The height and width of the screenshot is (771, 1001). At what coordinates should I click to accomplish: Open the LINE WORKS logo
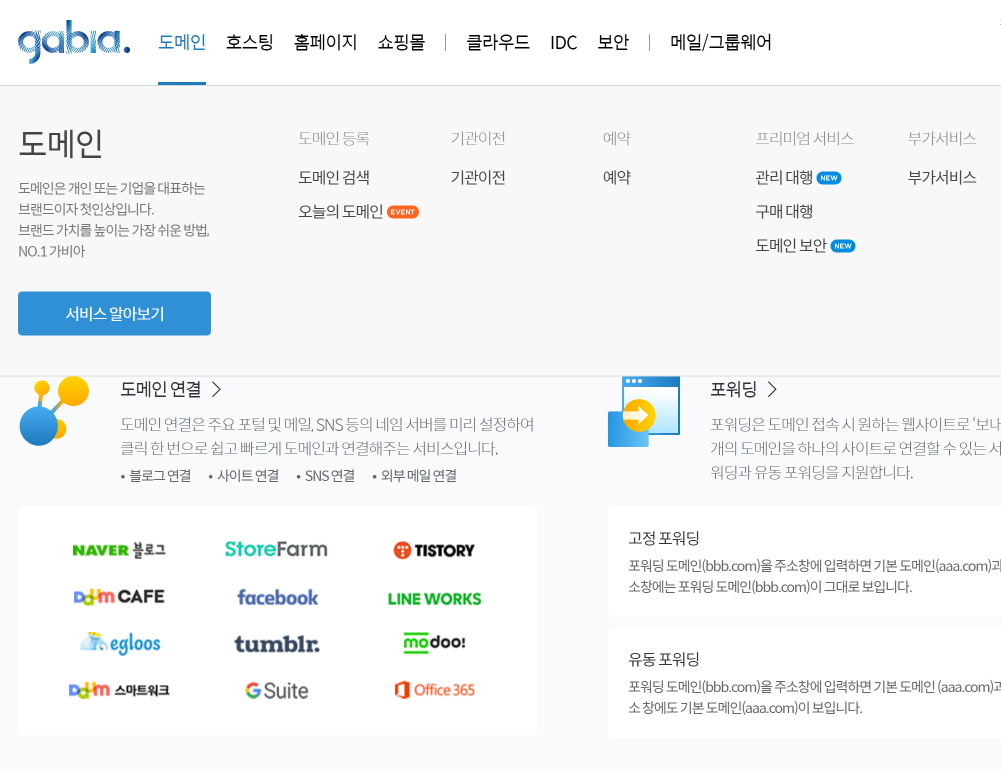coord(434,599)
